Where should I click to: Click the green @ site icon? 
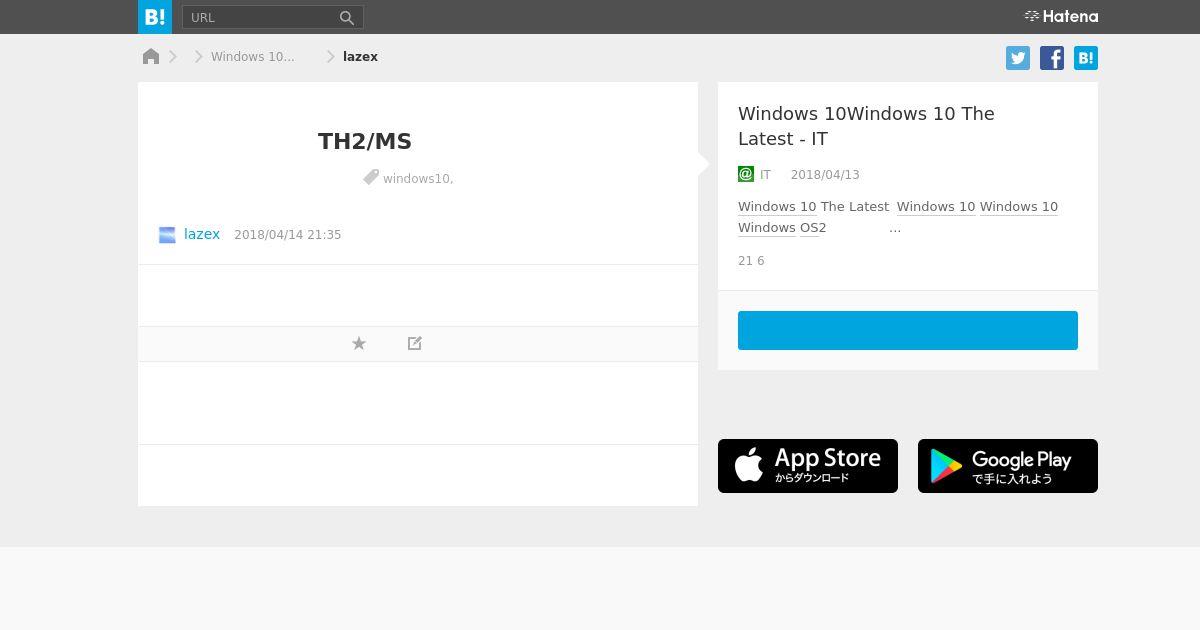746,174
